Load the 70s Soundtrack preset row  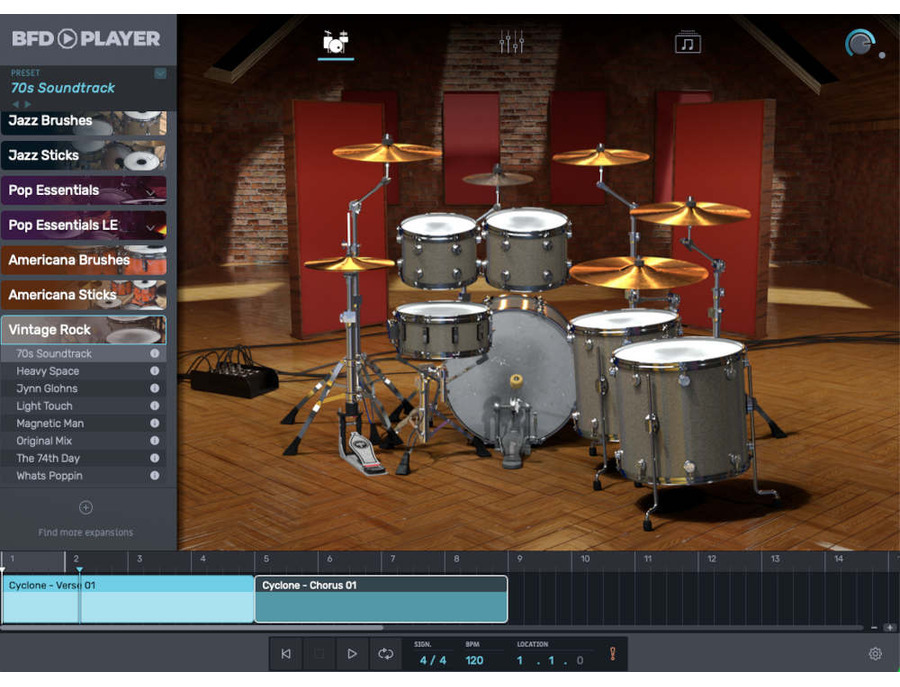pos(84,354)
